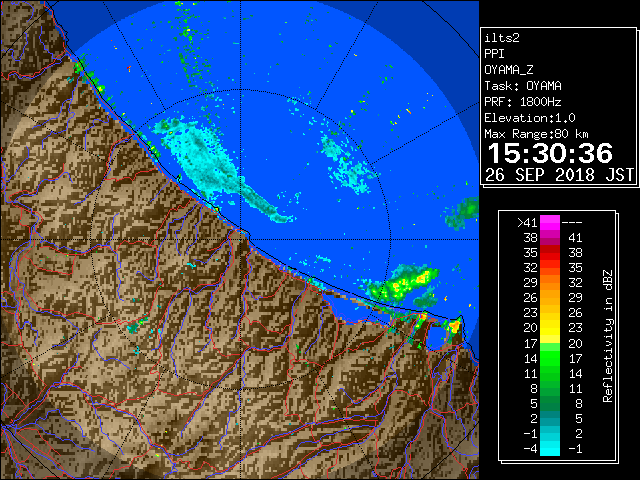Click the "Reflectivity in dBZ" legend title
The height and width of the screenshot is (480, 640).
608,336
